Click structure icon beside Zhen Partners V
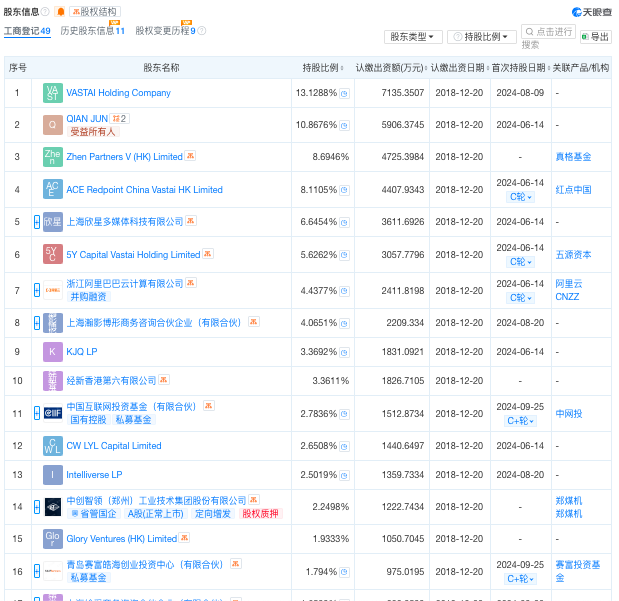 [x=190, y=156]
